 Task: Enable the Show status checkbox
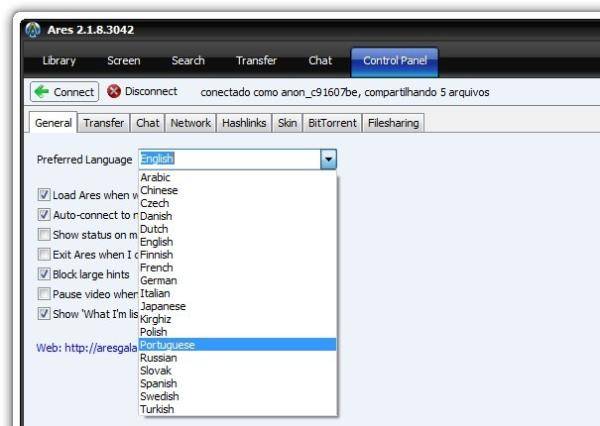(x=44, y=234)
